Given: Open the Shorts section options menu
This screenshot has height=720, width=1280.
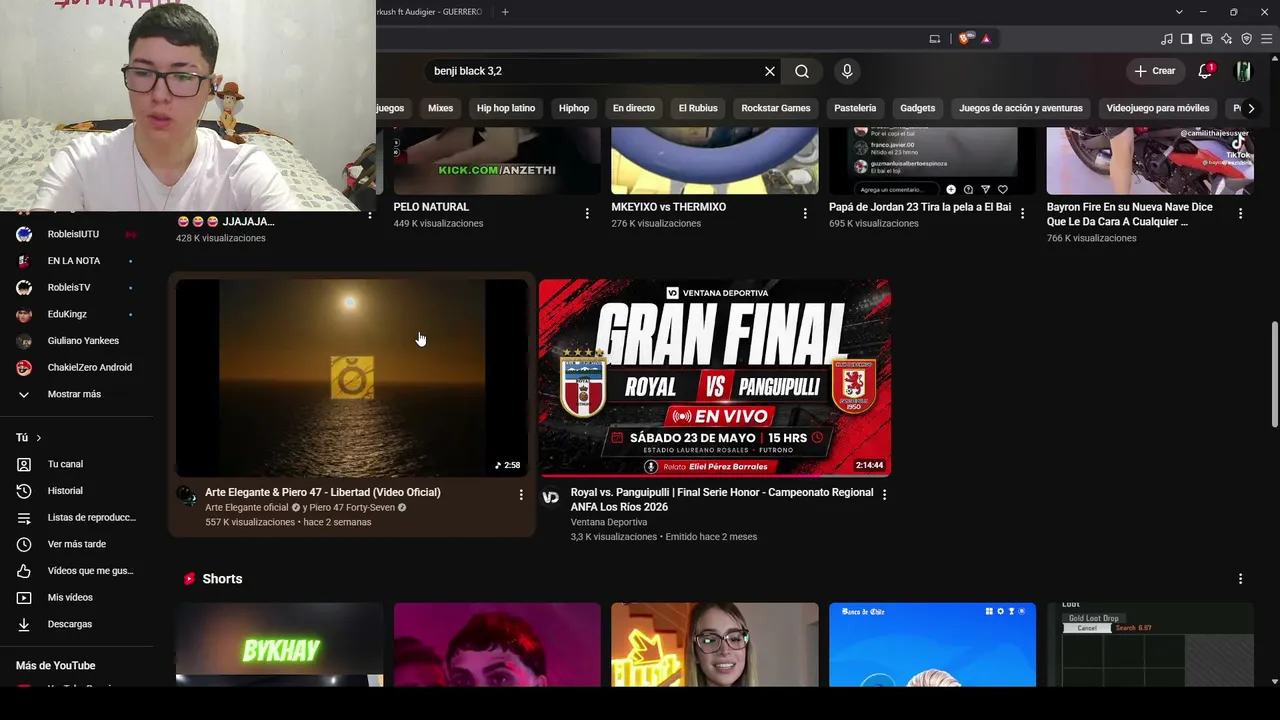Looking at the screenshot, I should tap(1240, 579).
